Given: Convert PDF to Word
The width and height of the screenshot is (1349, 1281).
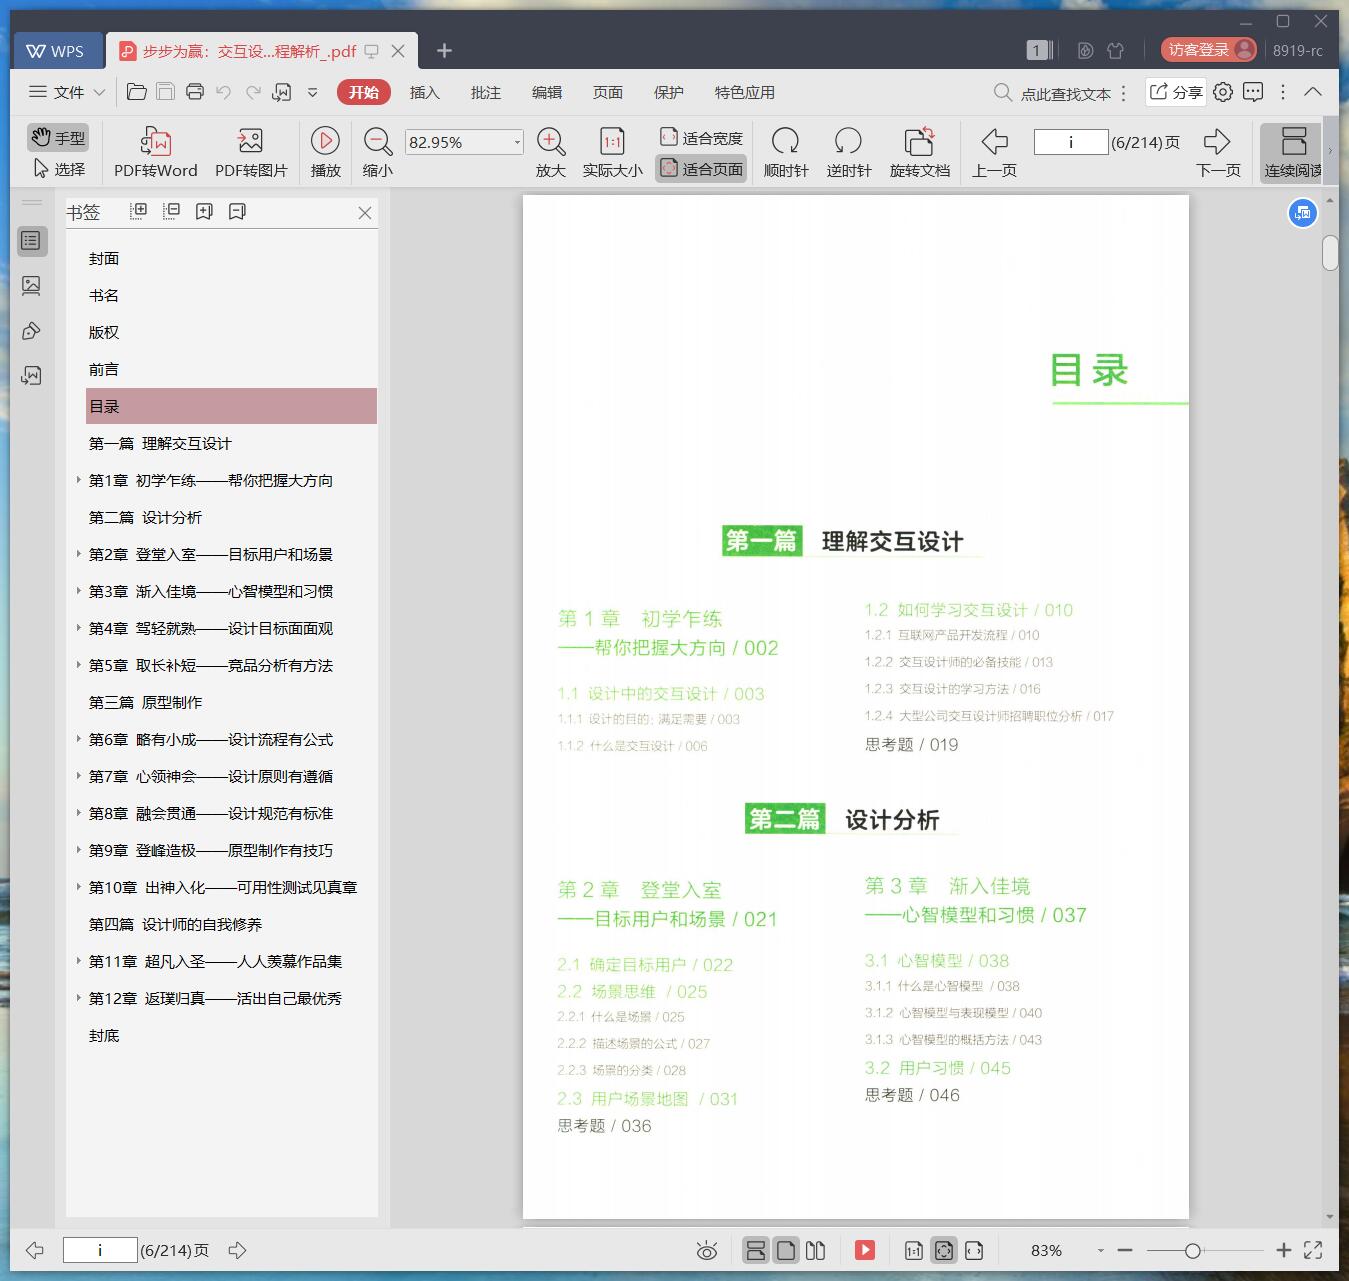Looking at the screenshot, I should click(155, 152).
